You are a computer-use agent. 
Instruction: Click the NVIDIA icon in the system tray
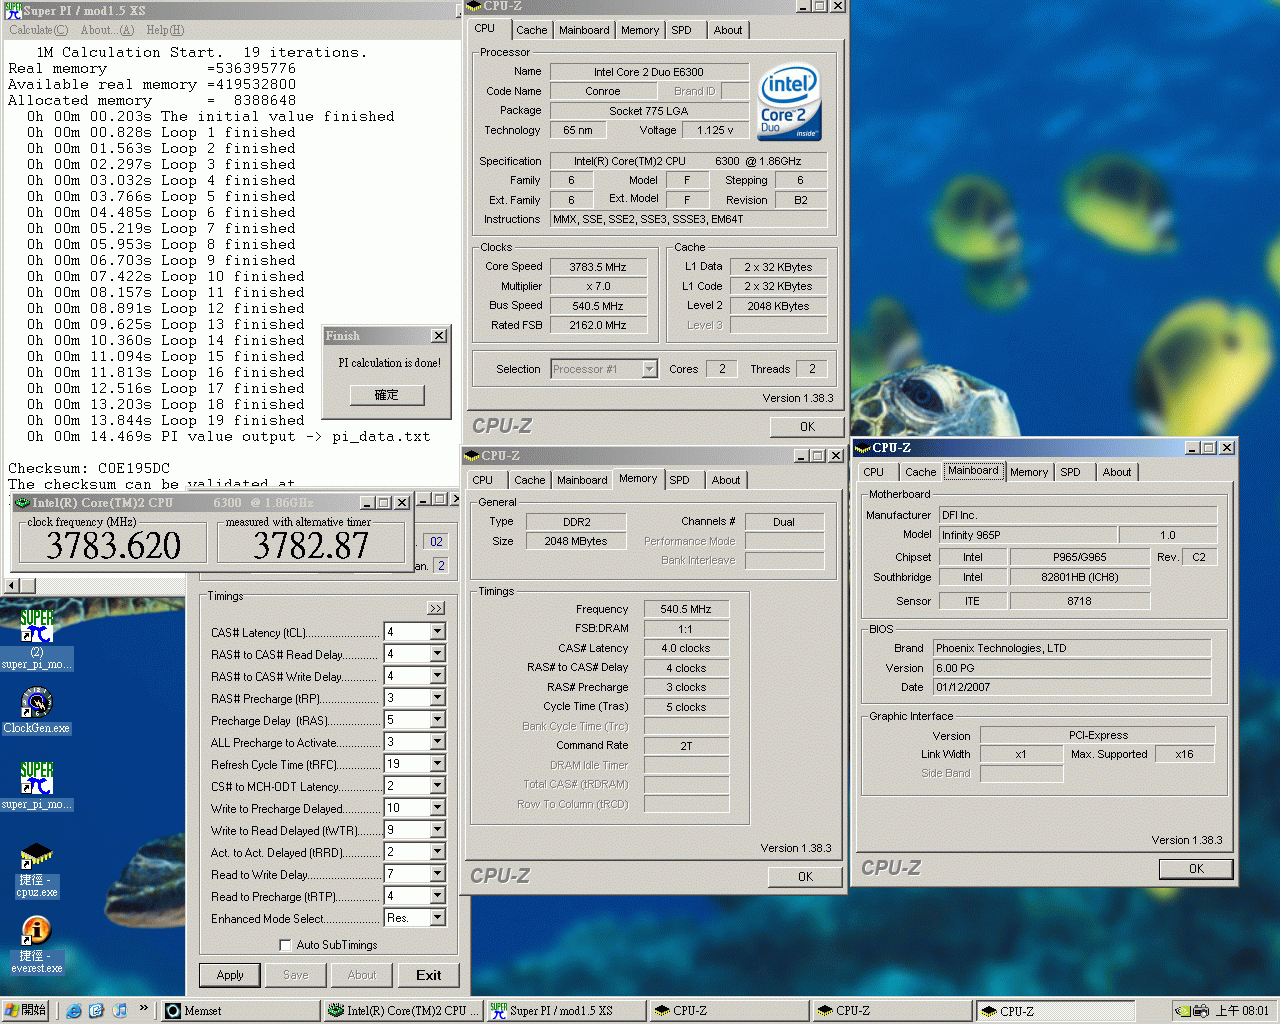tap(1184, 1011)
